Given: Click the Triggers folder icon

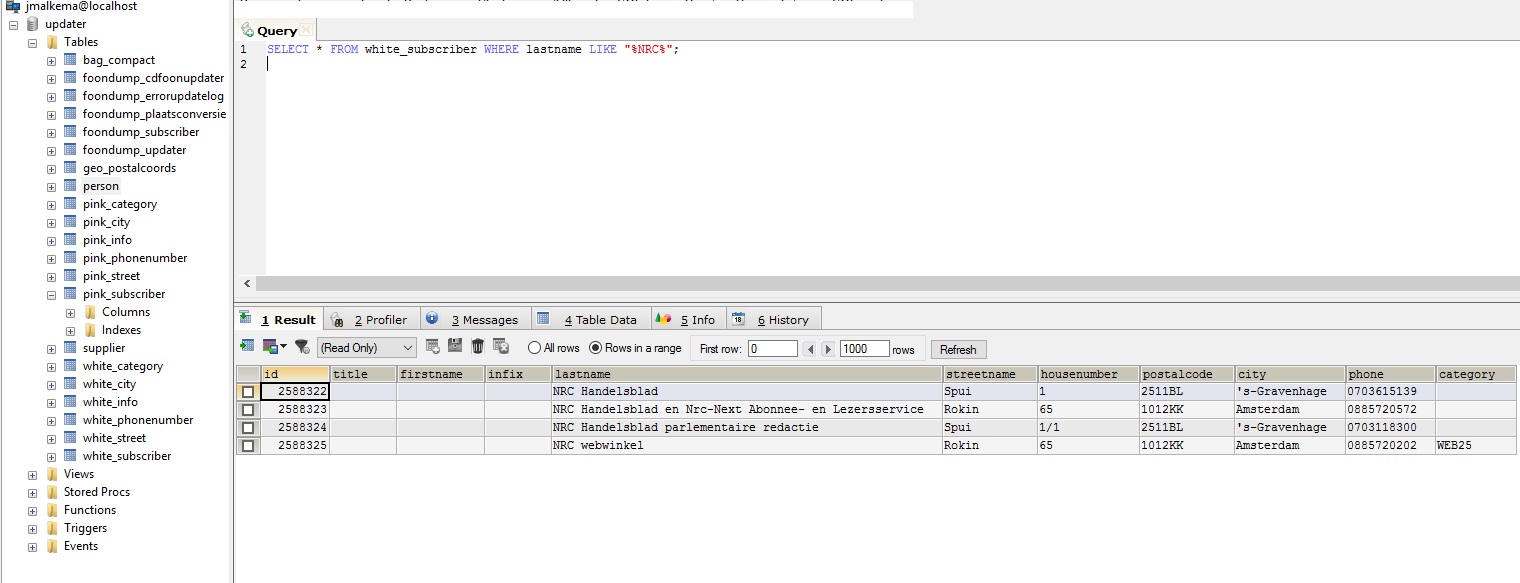Looking at the screenshot, I should pyautogui.click(x=52, y=528).
